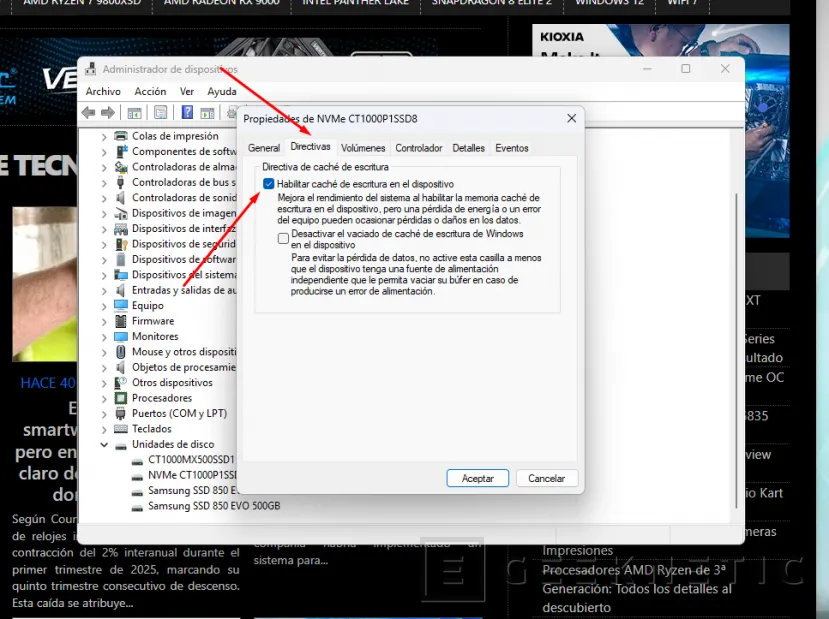This screenshot has width=829, height=619.
Task: Open the Ayuda menu
Action: click(x=222, y=91)
